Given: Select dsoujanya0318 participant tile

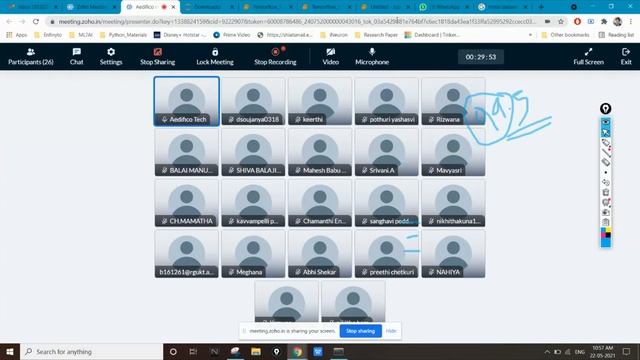Looking at the screenshot, I should [x=253, y=101].
